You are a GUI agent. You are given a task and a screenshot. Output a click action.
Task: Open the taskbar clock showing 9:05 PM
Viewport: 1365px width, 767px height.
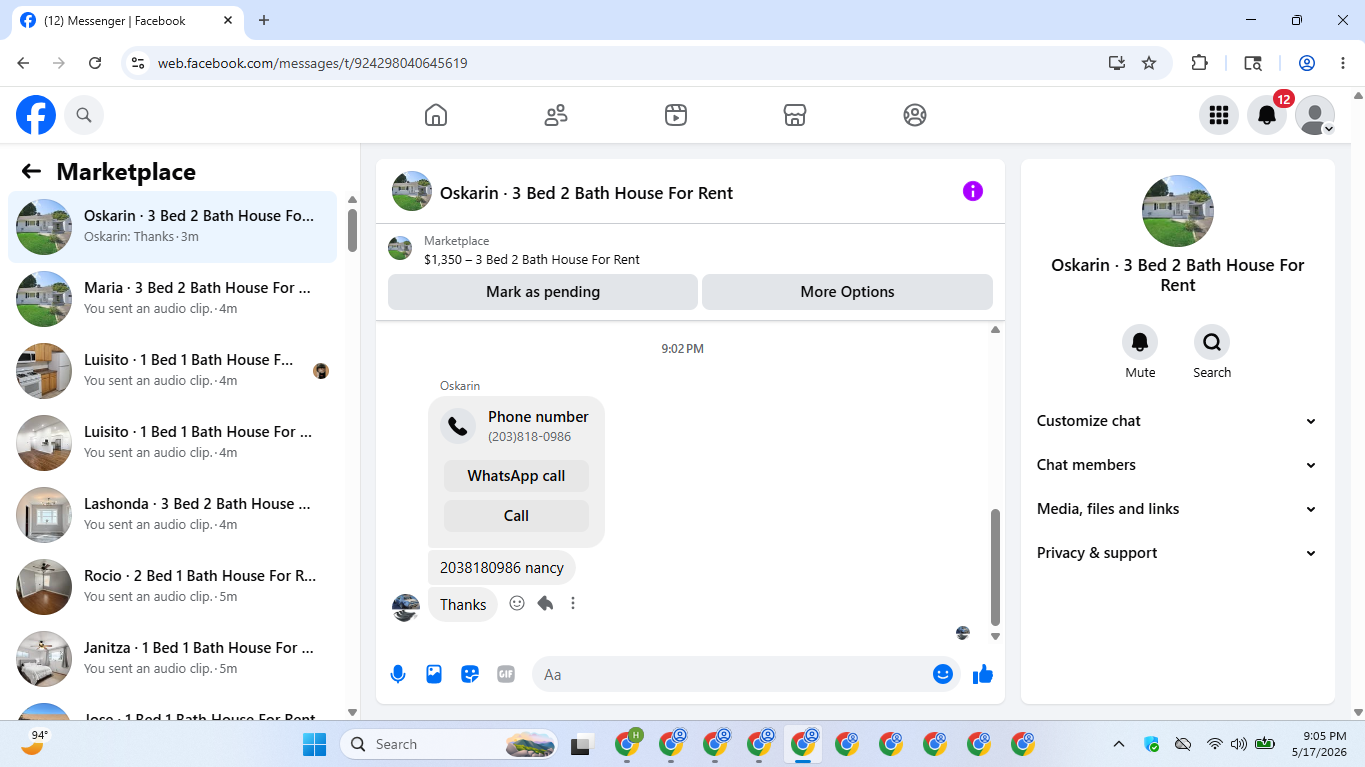coord(1319,744)
